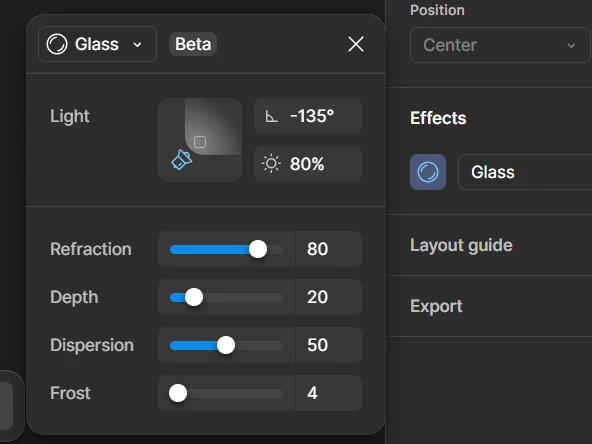Select the blue Glass effect icon

[428, 172]
